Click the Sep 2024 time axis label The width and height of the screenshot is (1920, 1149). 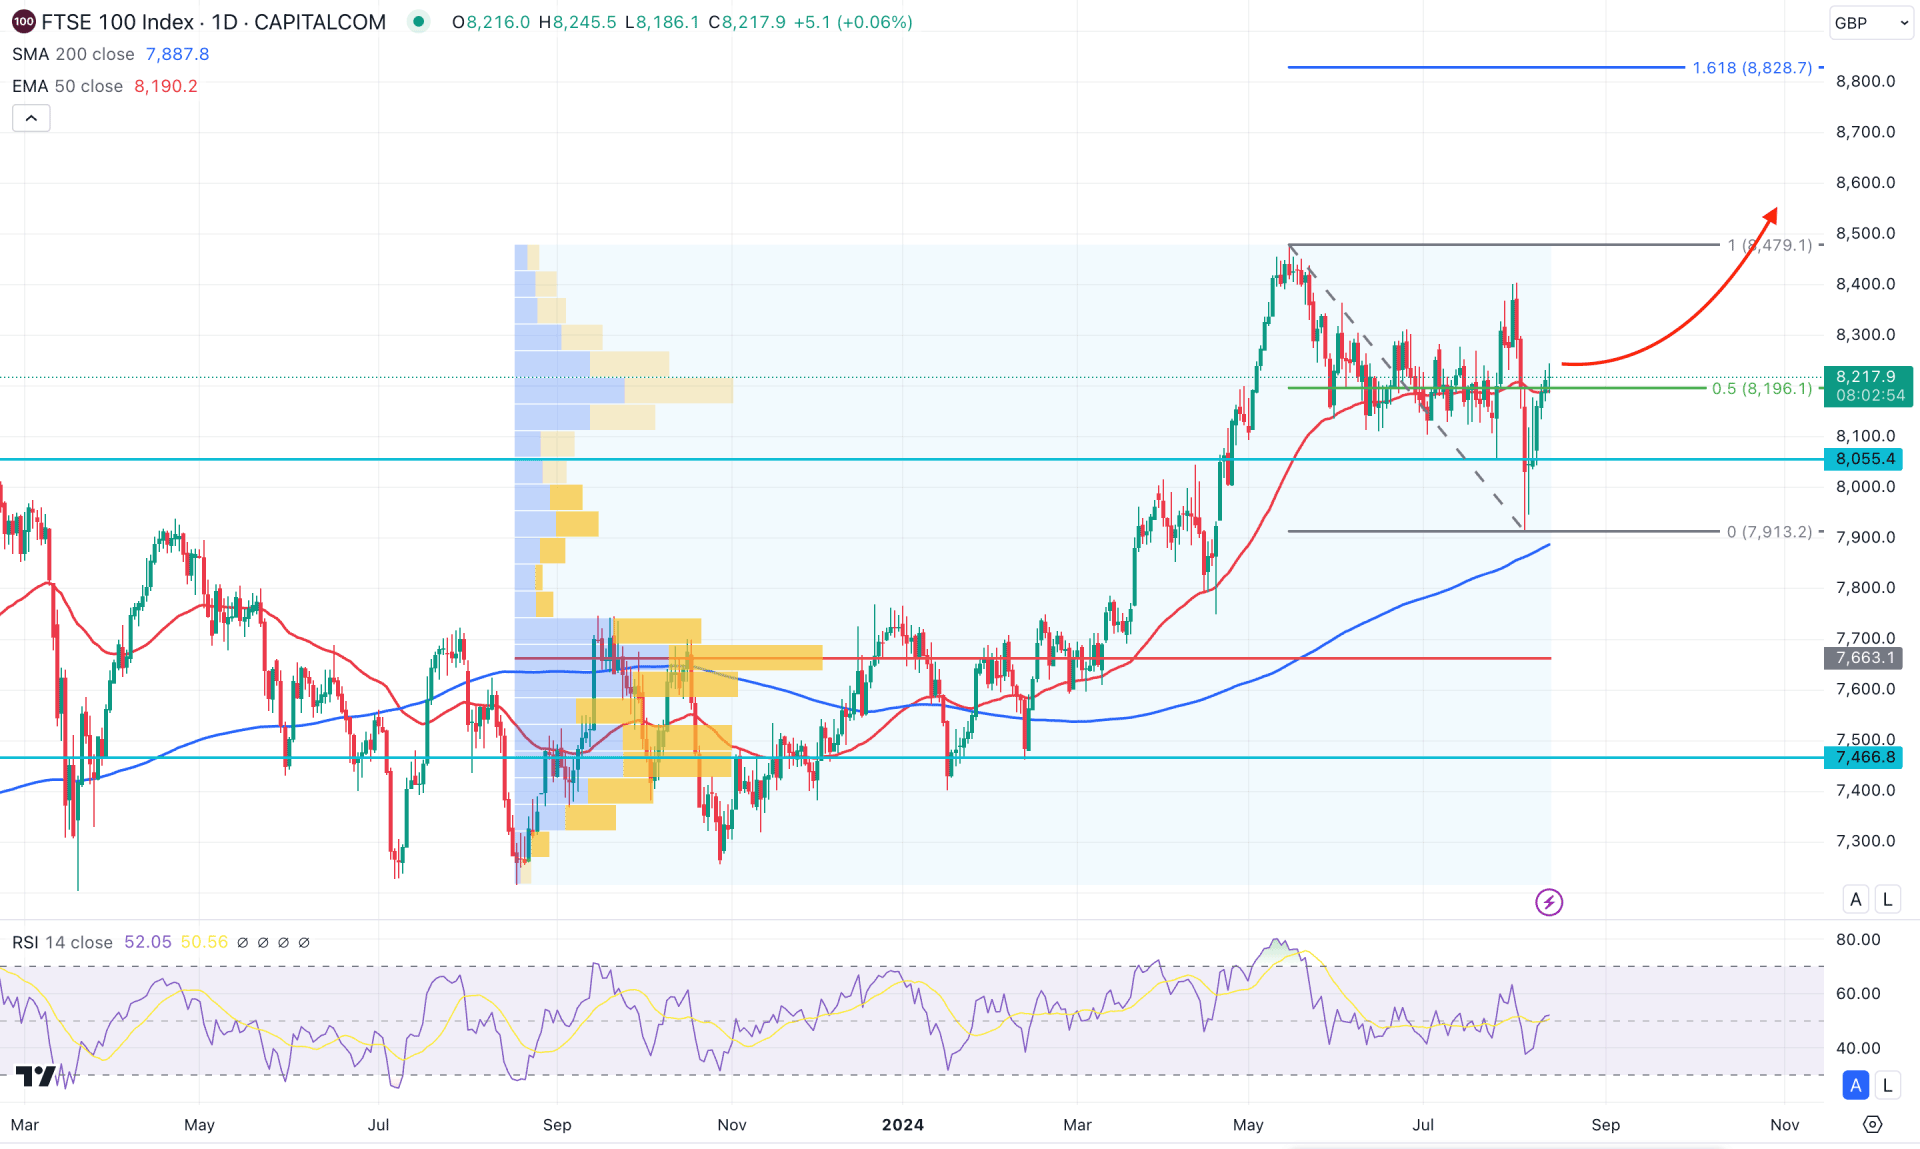tap(1605, 1125)
